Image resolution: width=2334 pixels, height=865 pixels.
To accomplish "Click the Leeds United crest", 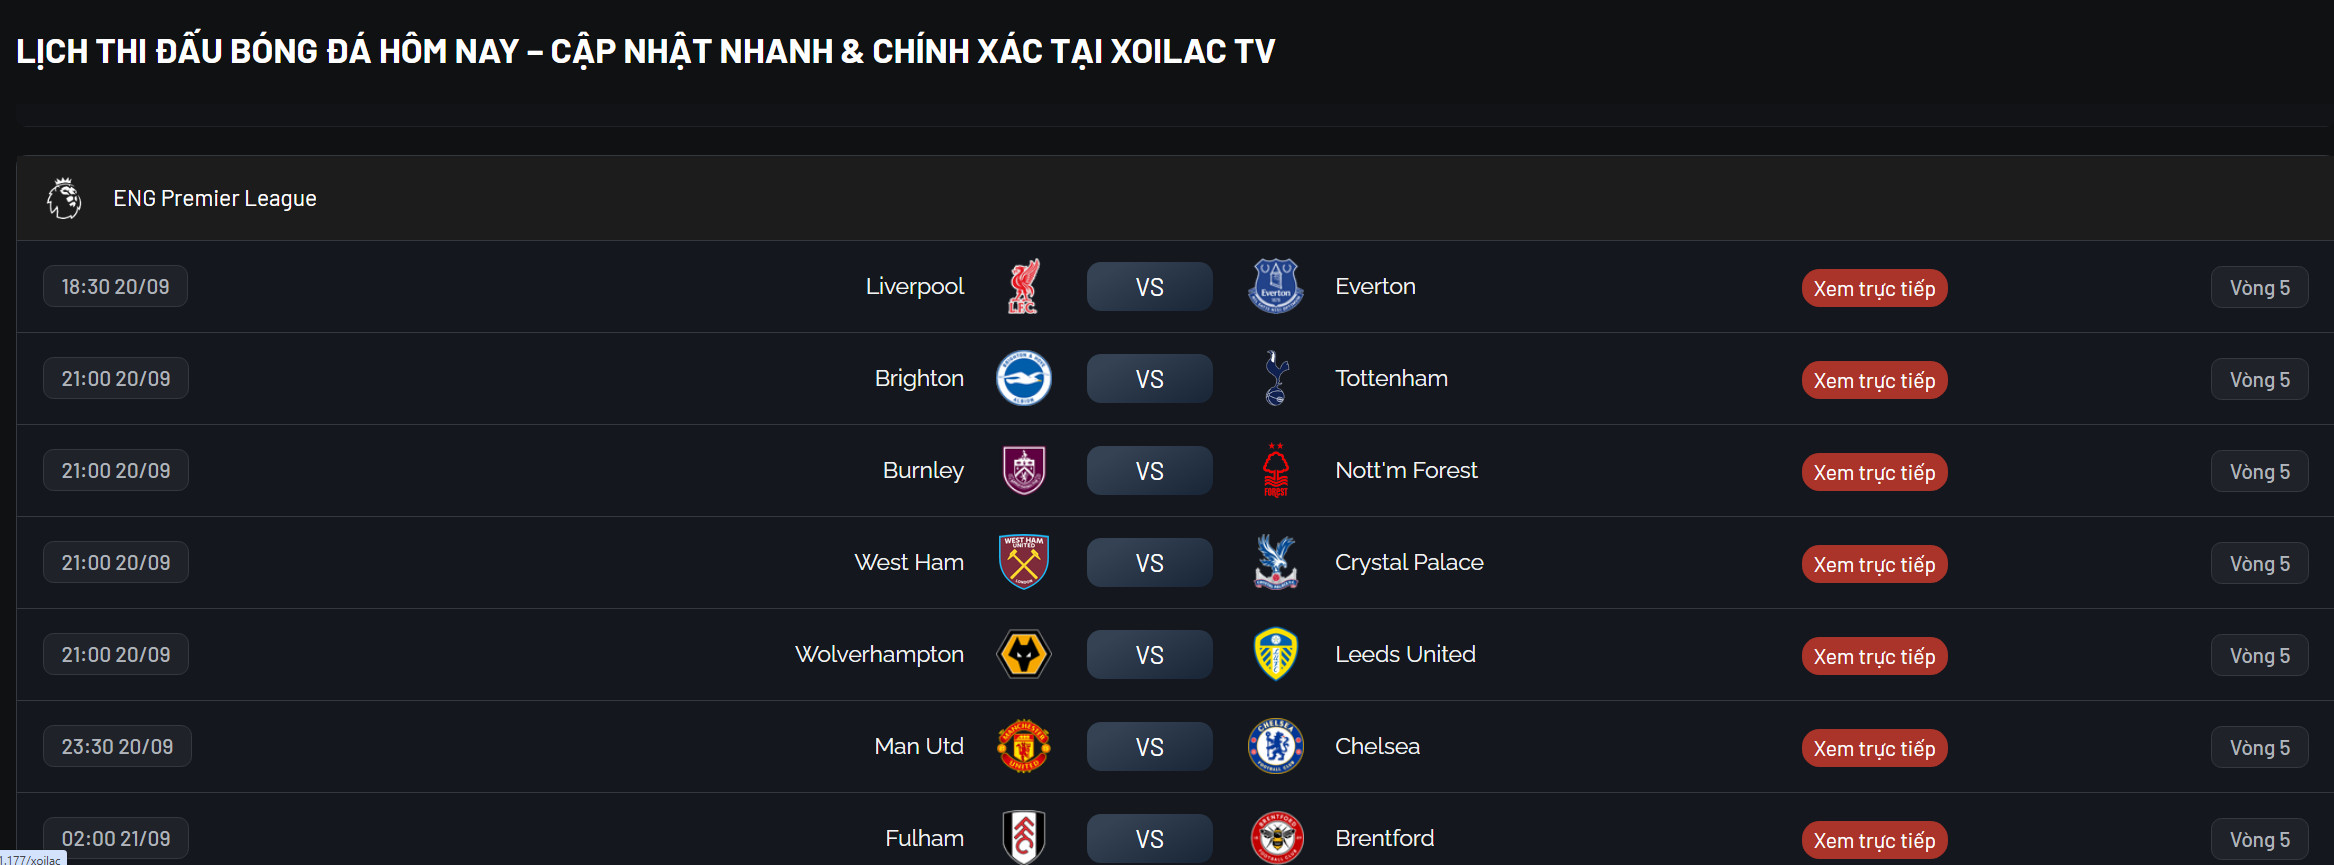I will 1275,655.
